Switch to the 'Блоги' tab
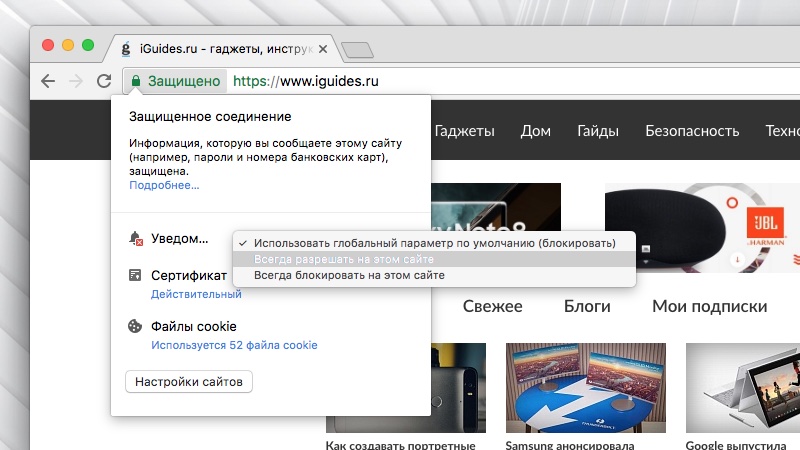 587,306
